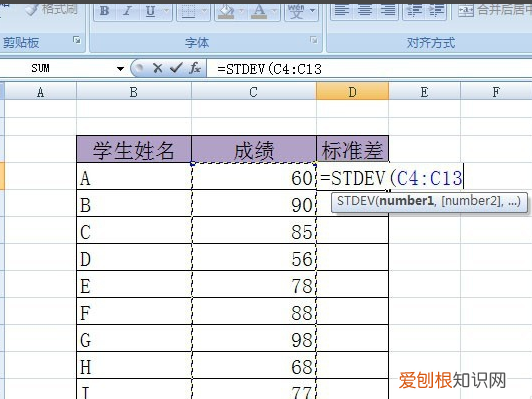Screen dimensions: 532x399
Task: Click student name cell B
Action: 134,203
